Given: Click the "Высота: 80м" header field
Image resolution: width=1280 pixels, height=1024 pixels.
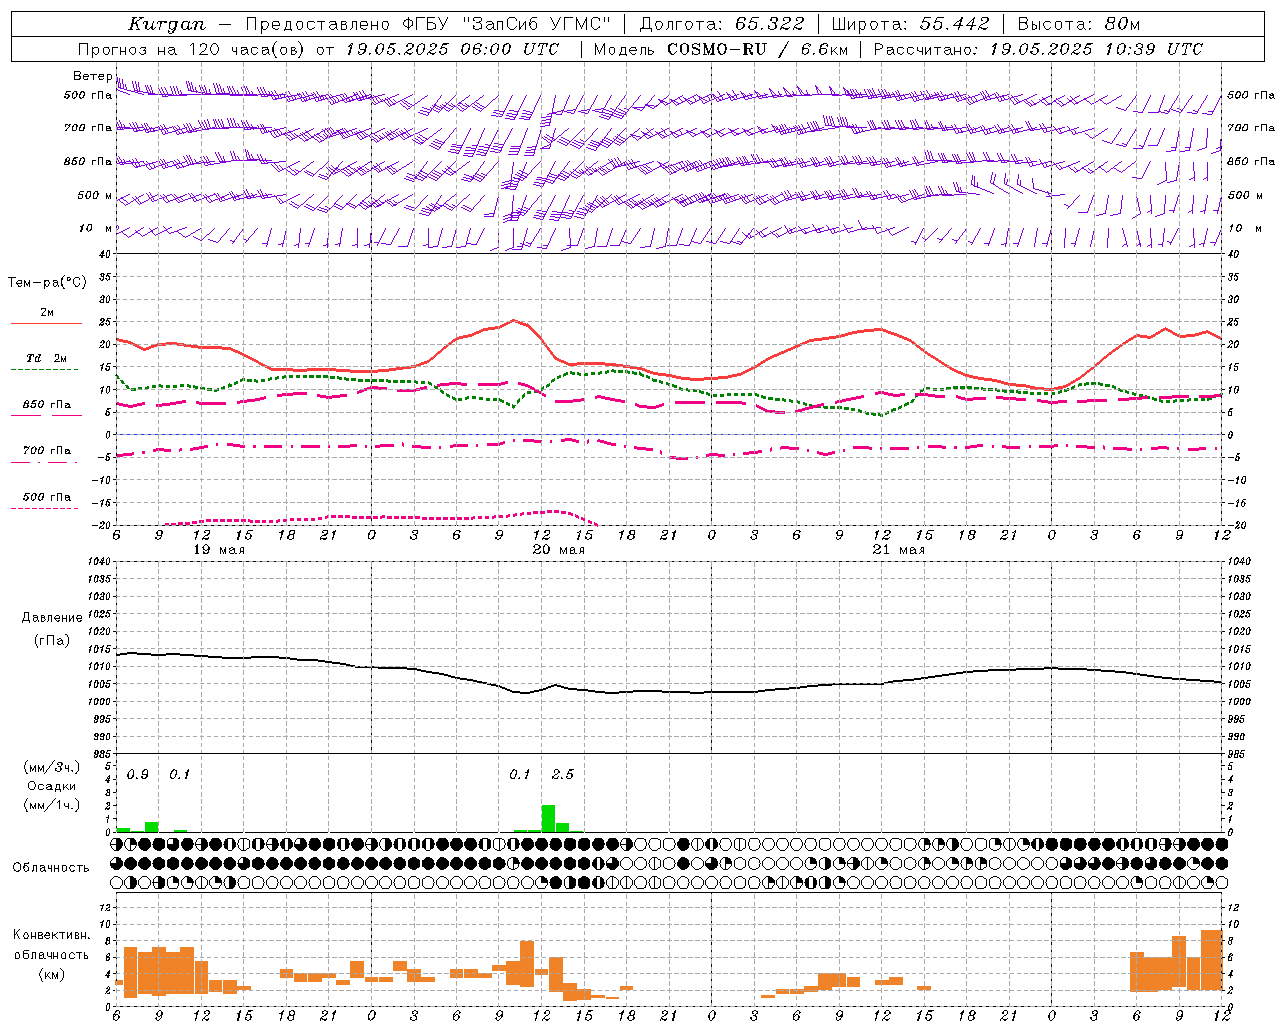Looking at the screenshot, I should (1078, 24).
